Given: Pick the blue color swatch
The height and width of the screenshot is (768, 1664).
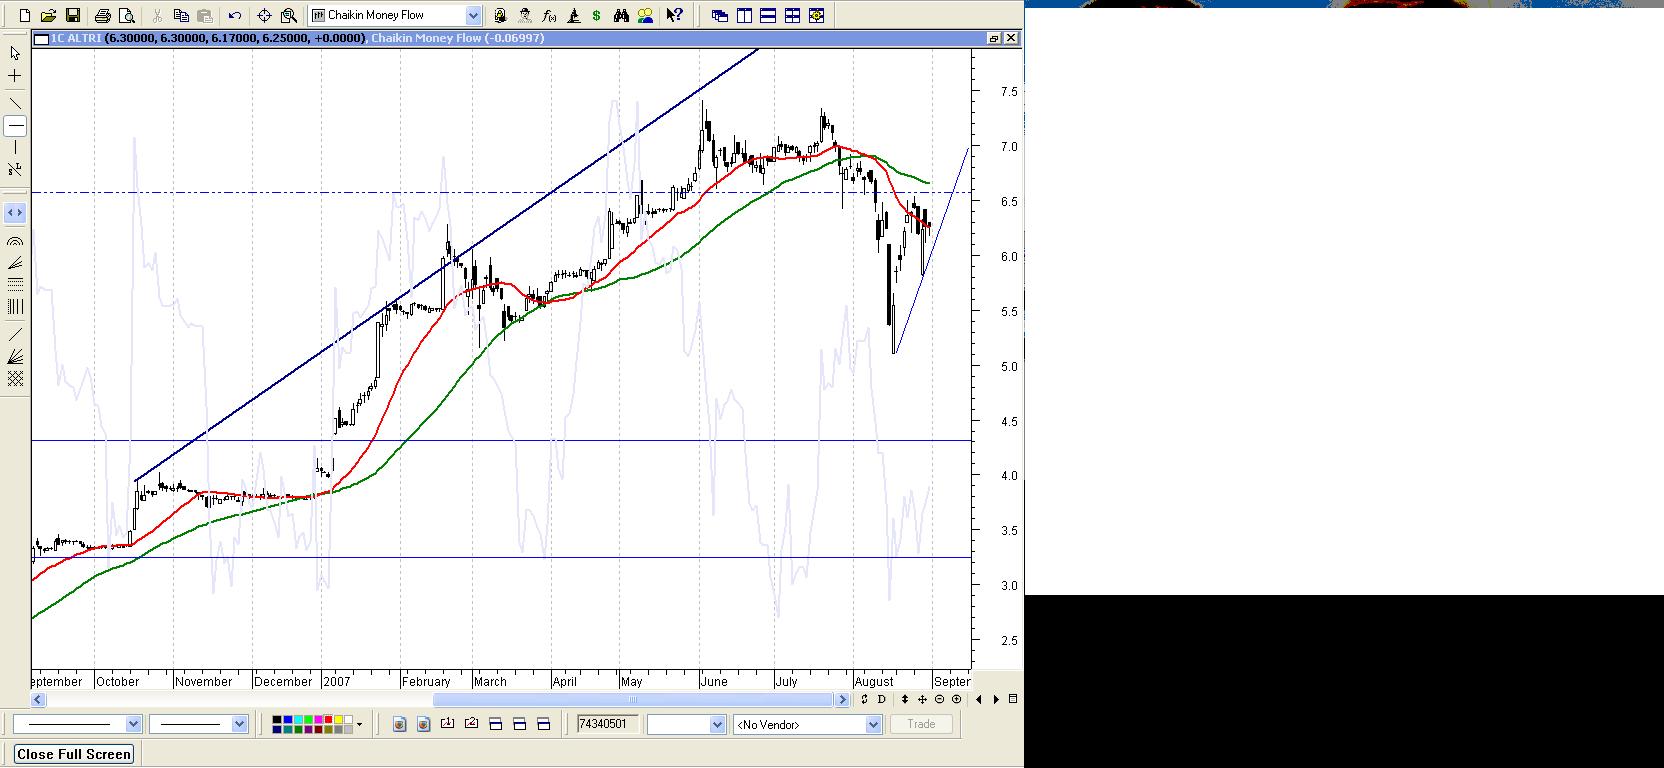Looking at the screenshot, I should [x=288, y=720].
